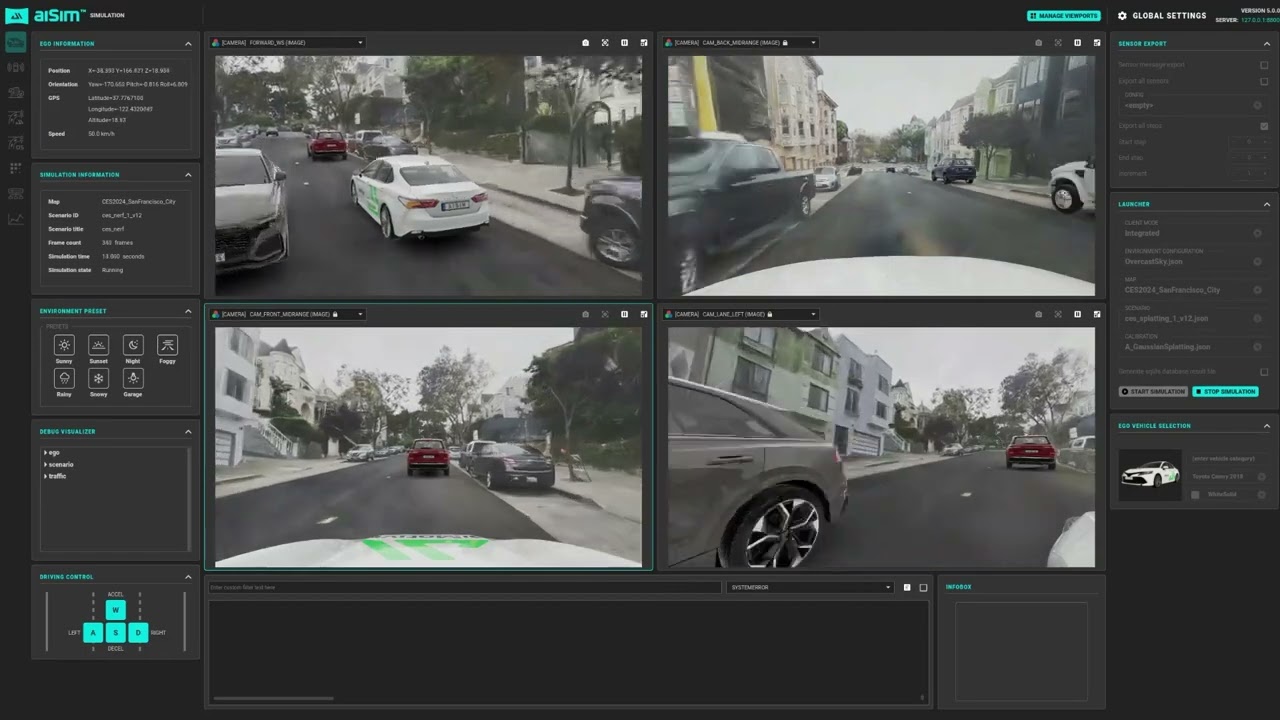1280x720 pixels.
Task: Select the Night environment preset
Action: 133,345
